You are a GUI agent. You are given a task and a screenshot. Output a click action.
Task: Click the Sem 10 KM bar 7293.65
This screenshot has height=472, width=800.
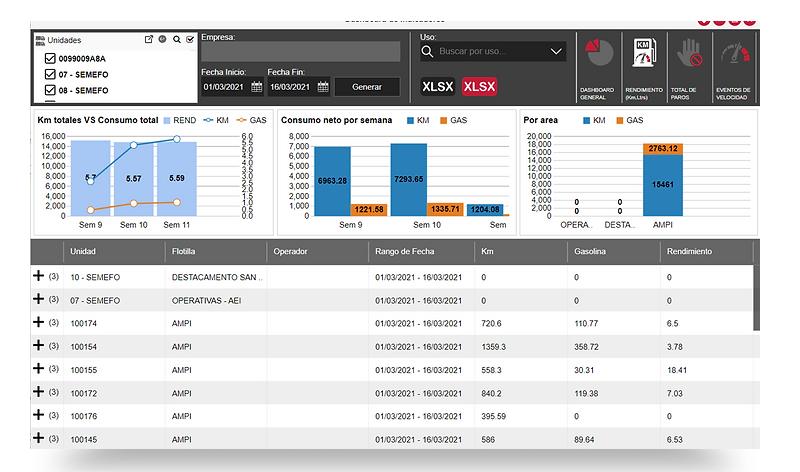click(x=409, y=180)
